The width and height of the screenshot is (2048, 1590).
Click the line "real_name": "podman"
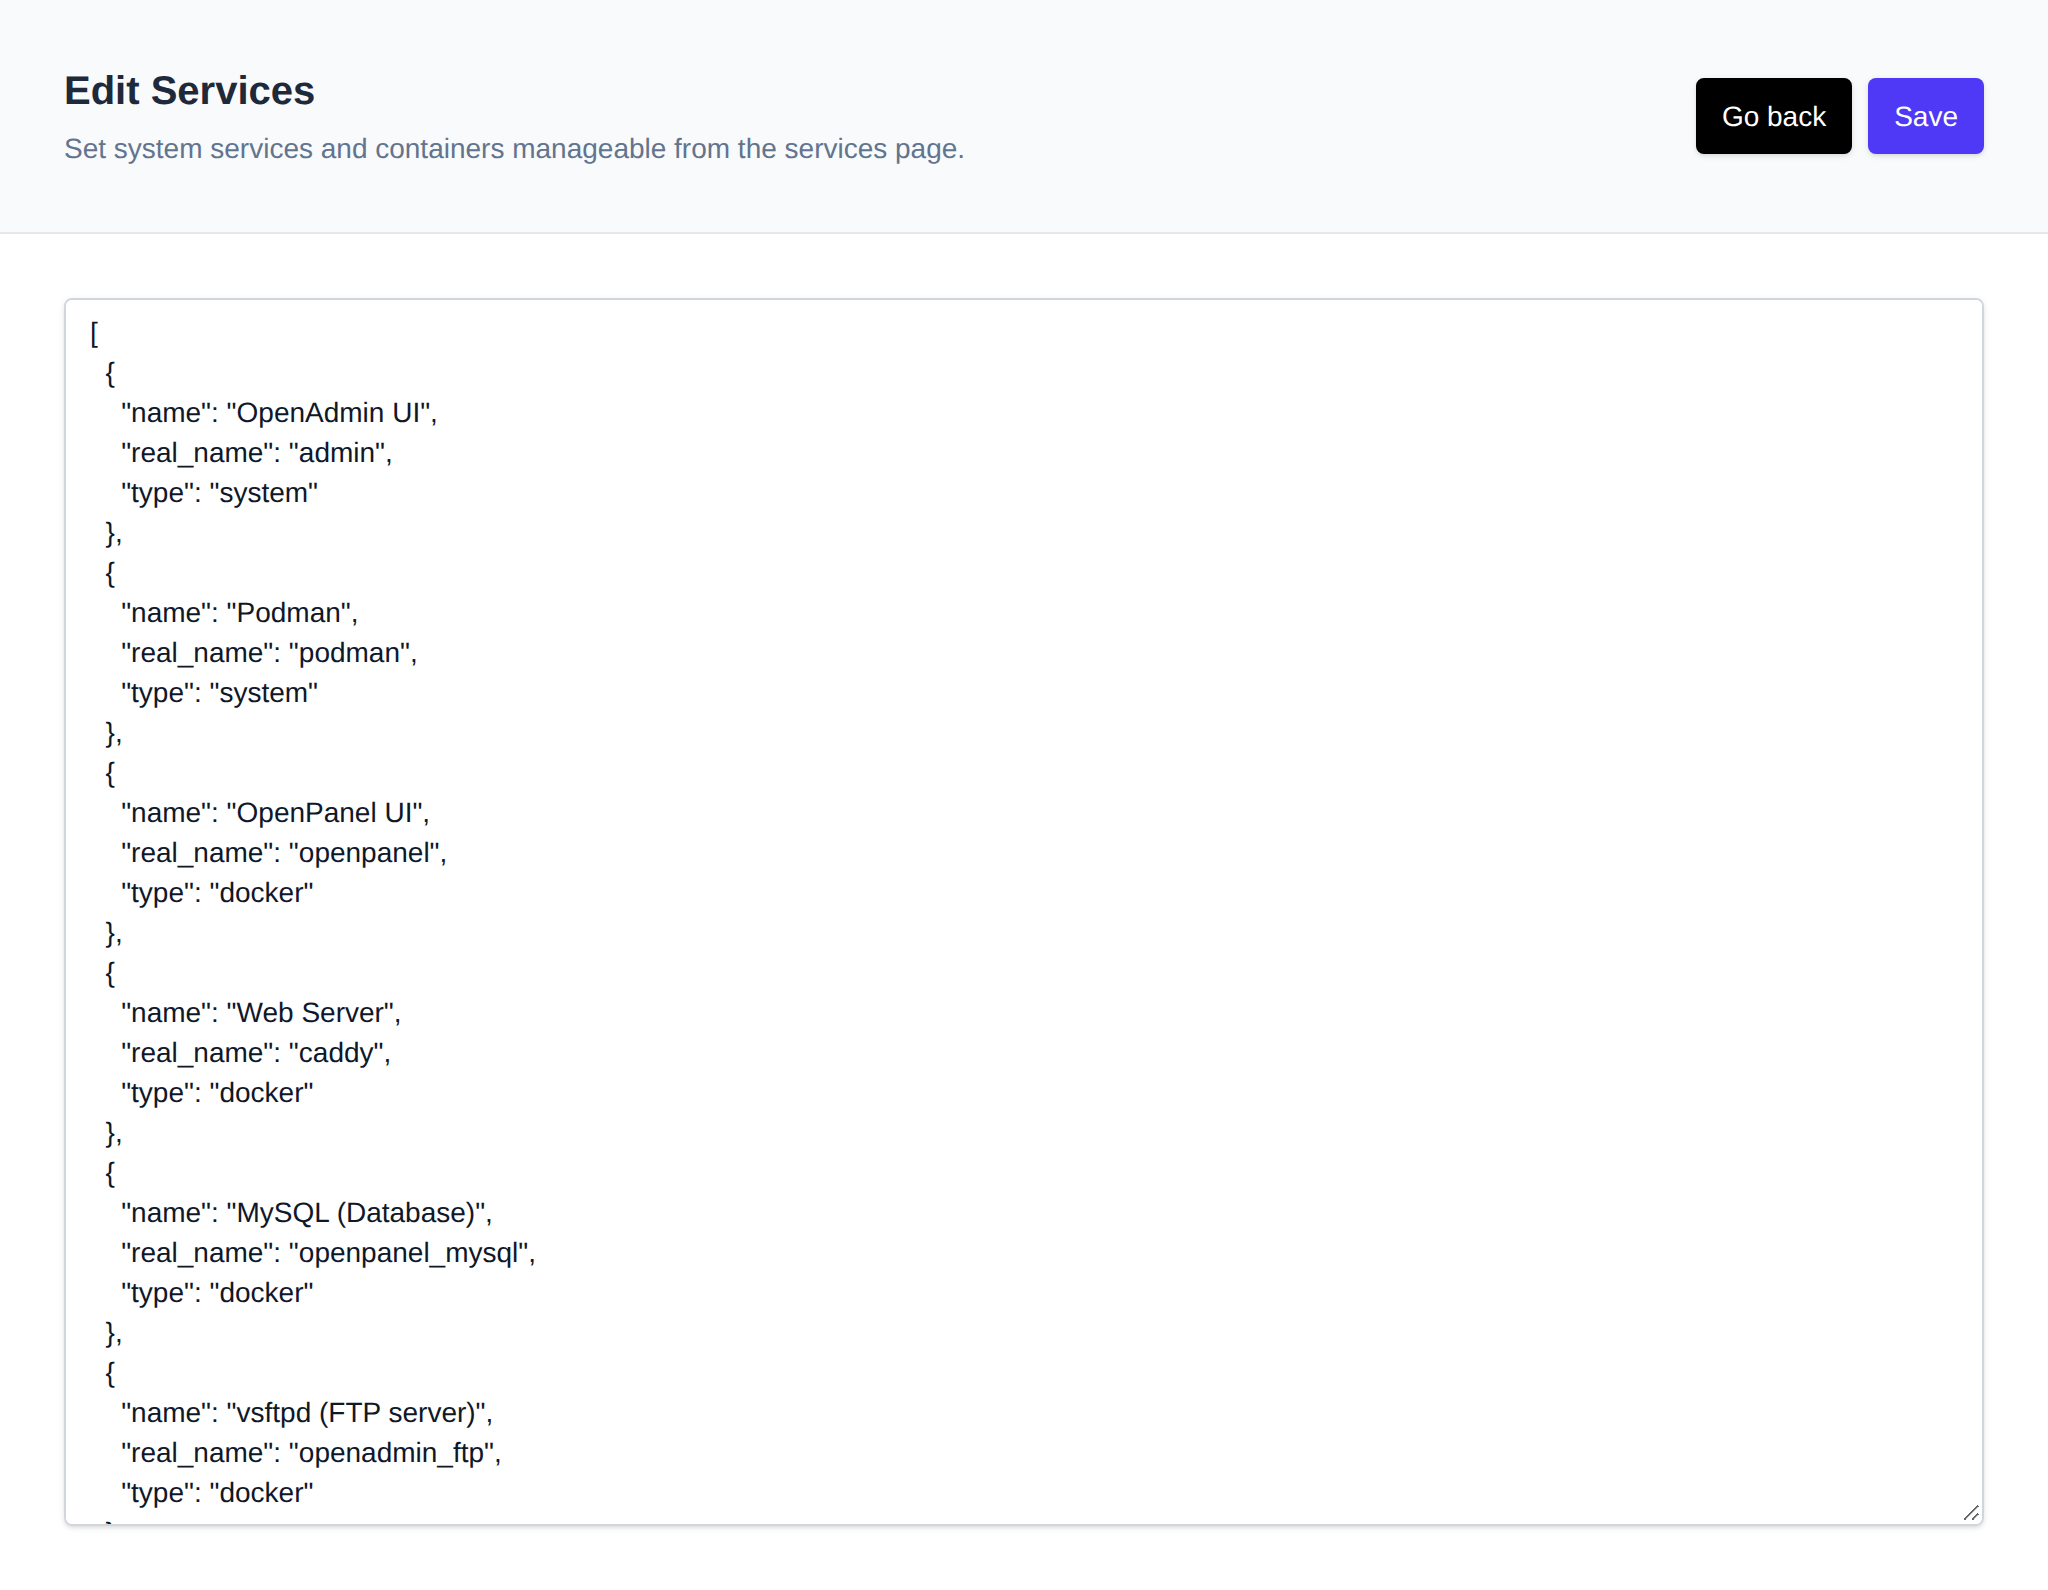click(269, 653)
